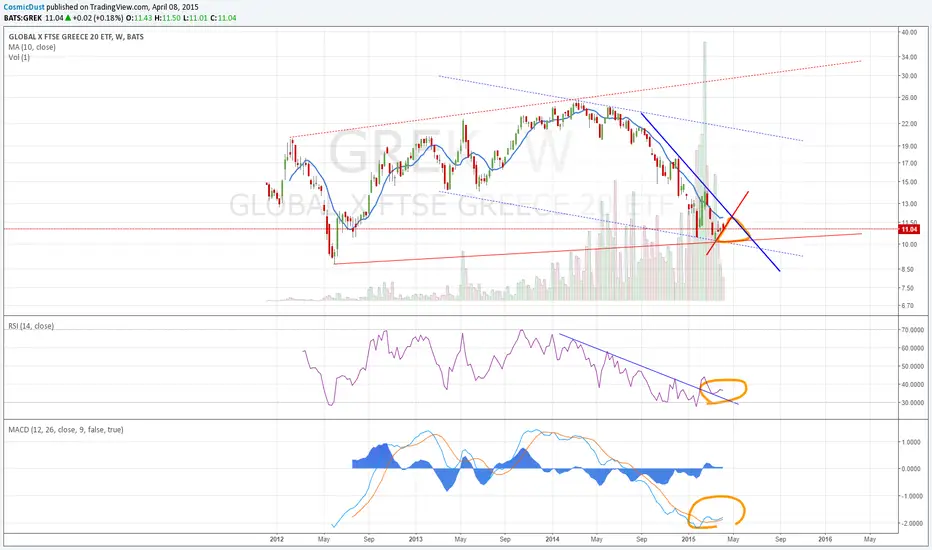Click the 0.0000 MACD scale label
932x550 pixels.
(911, 469)
